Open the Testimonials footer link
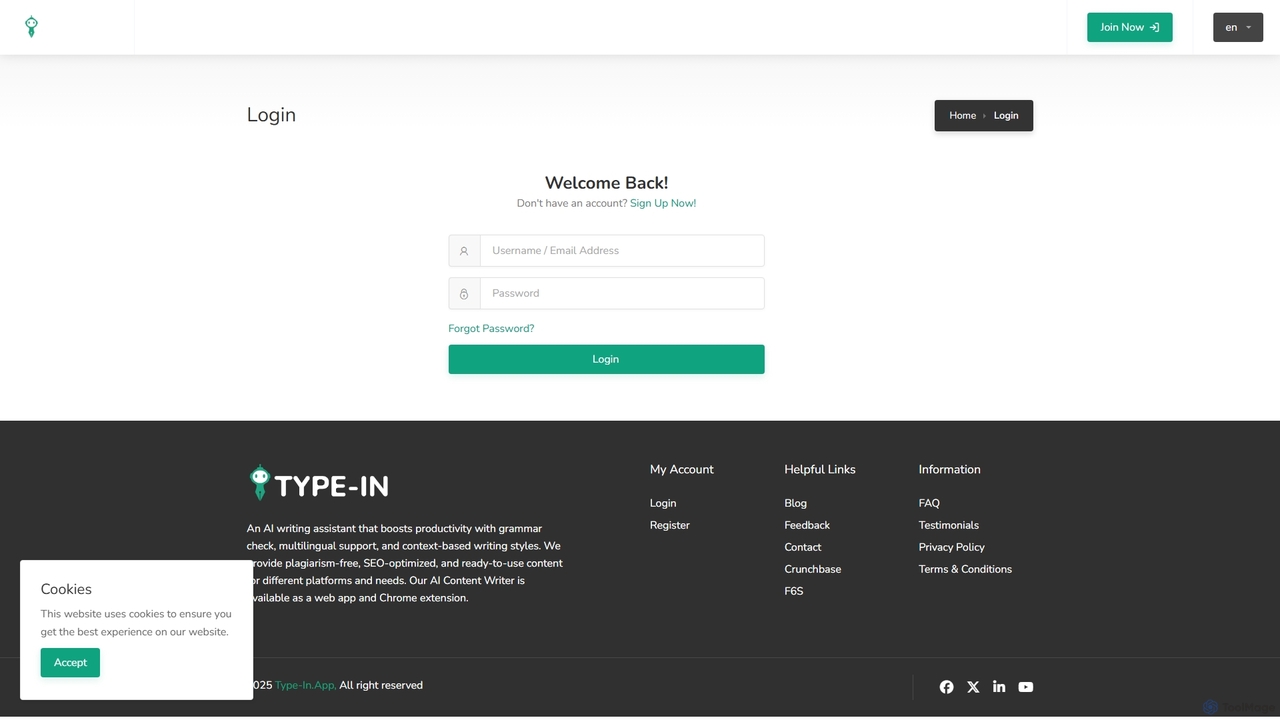1280x720 pixels. (x=949, y=525)
